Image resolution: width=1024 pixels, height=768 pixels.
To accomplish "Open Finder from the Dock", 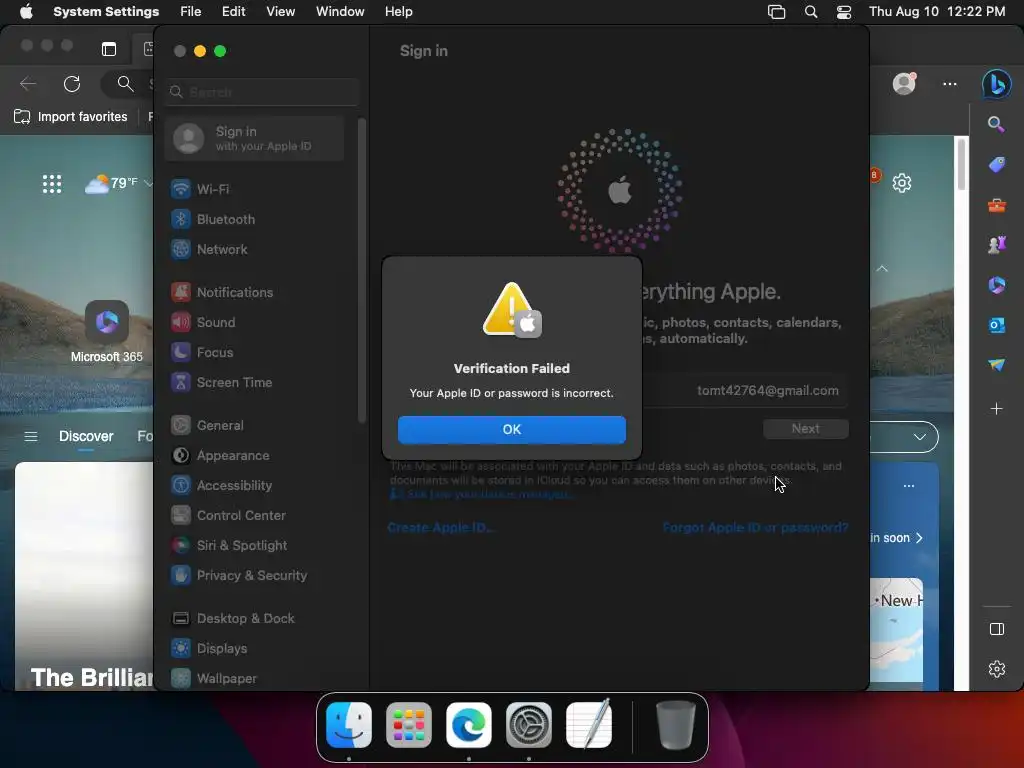I will click(349, 725).
